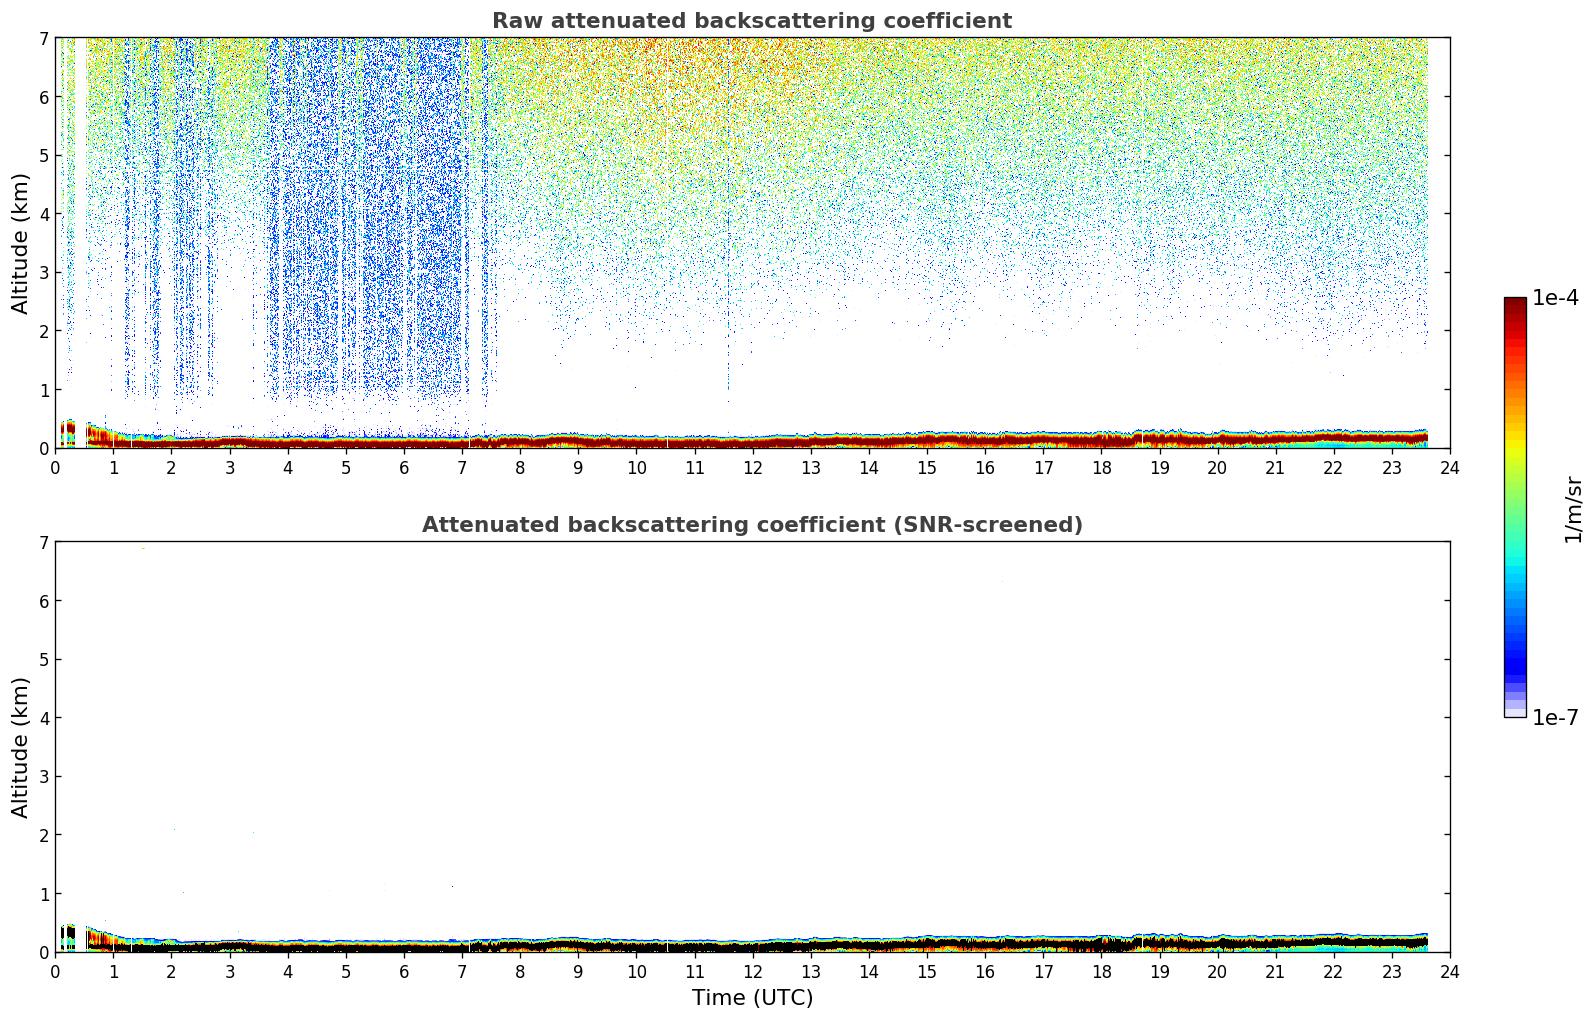The height and width of the screenshot is (1020, 1595).
Task: Click the 'Attenuated backscattering coefficient (SNR-screened)' title
Action: [751, 525]
